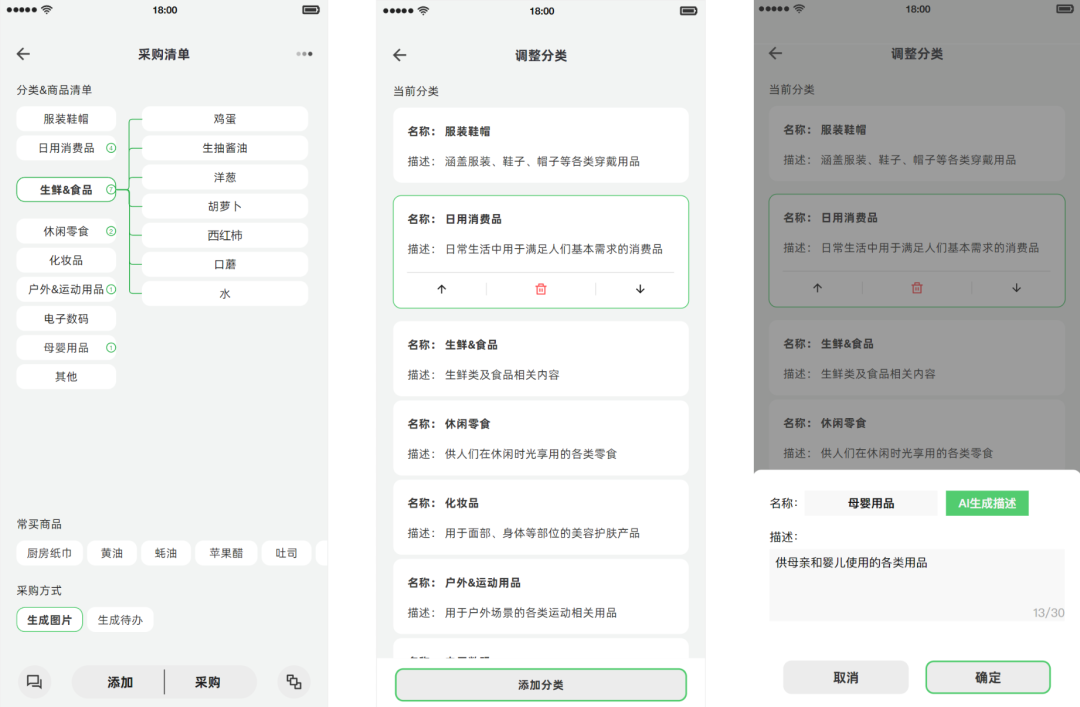Choose 西红柿 from the product list

[225, 236]
